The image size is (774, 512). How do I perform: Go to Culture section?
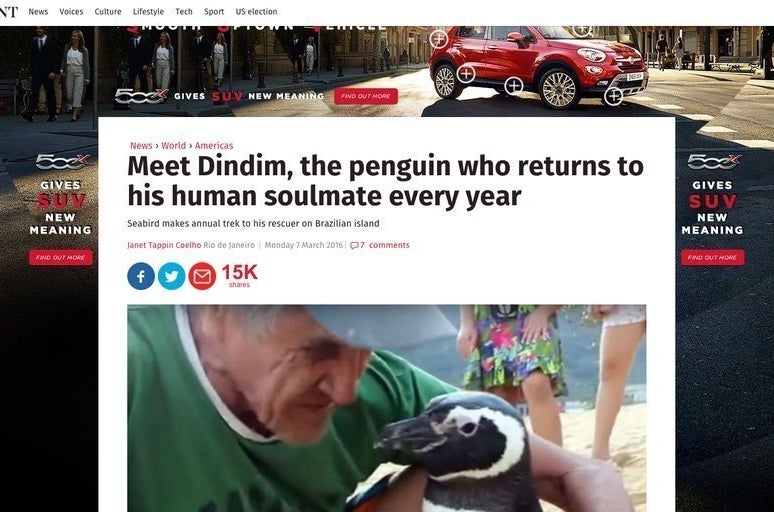pos(108,11)
